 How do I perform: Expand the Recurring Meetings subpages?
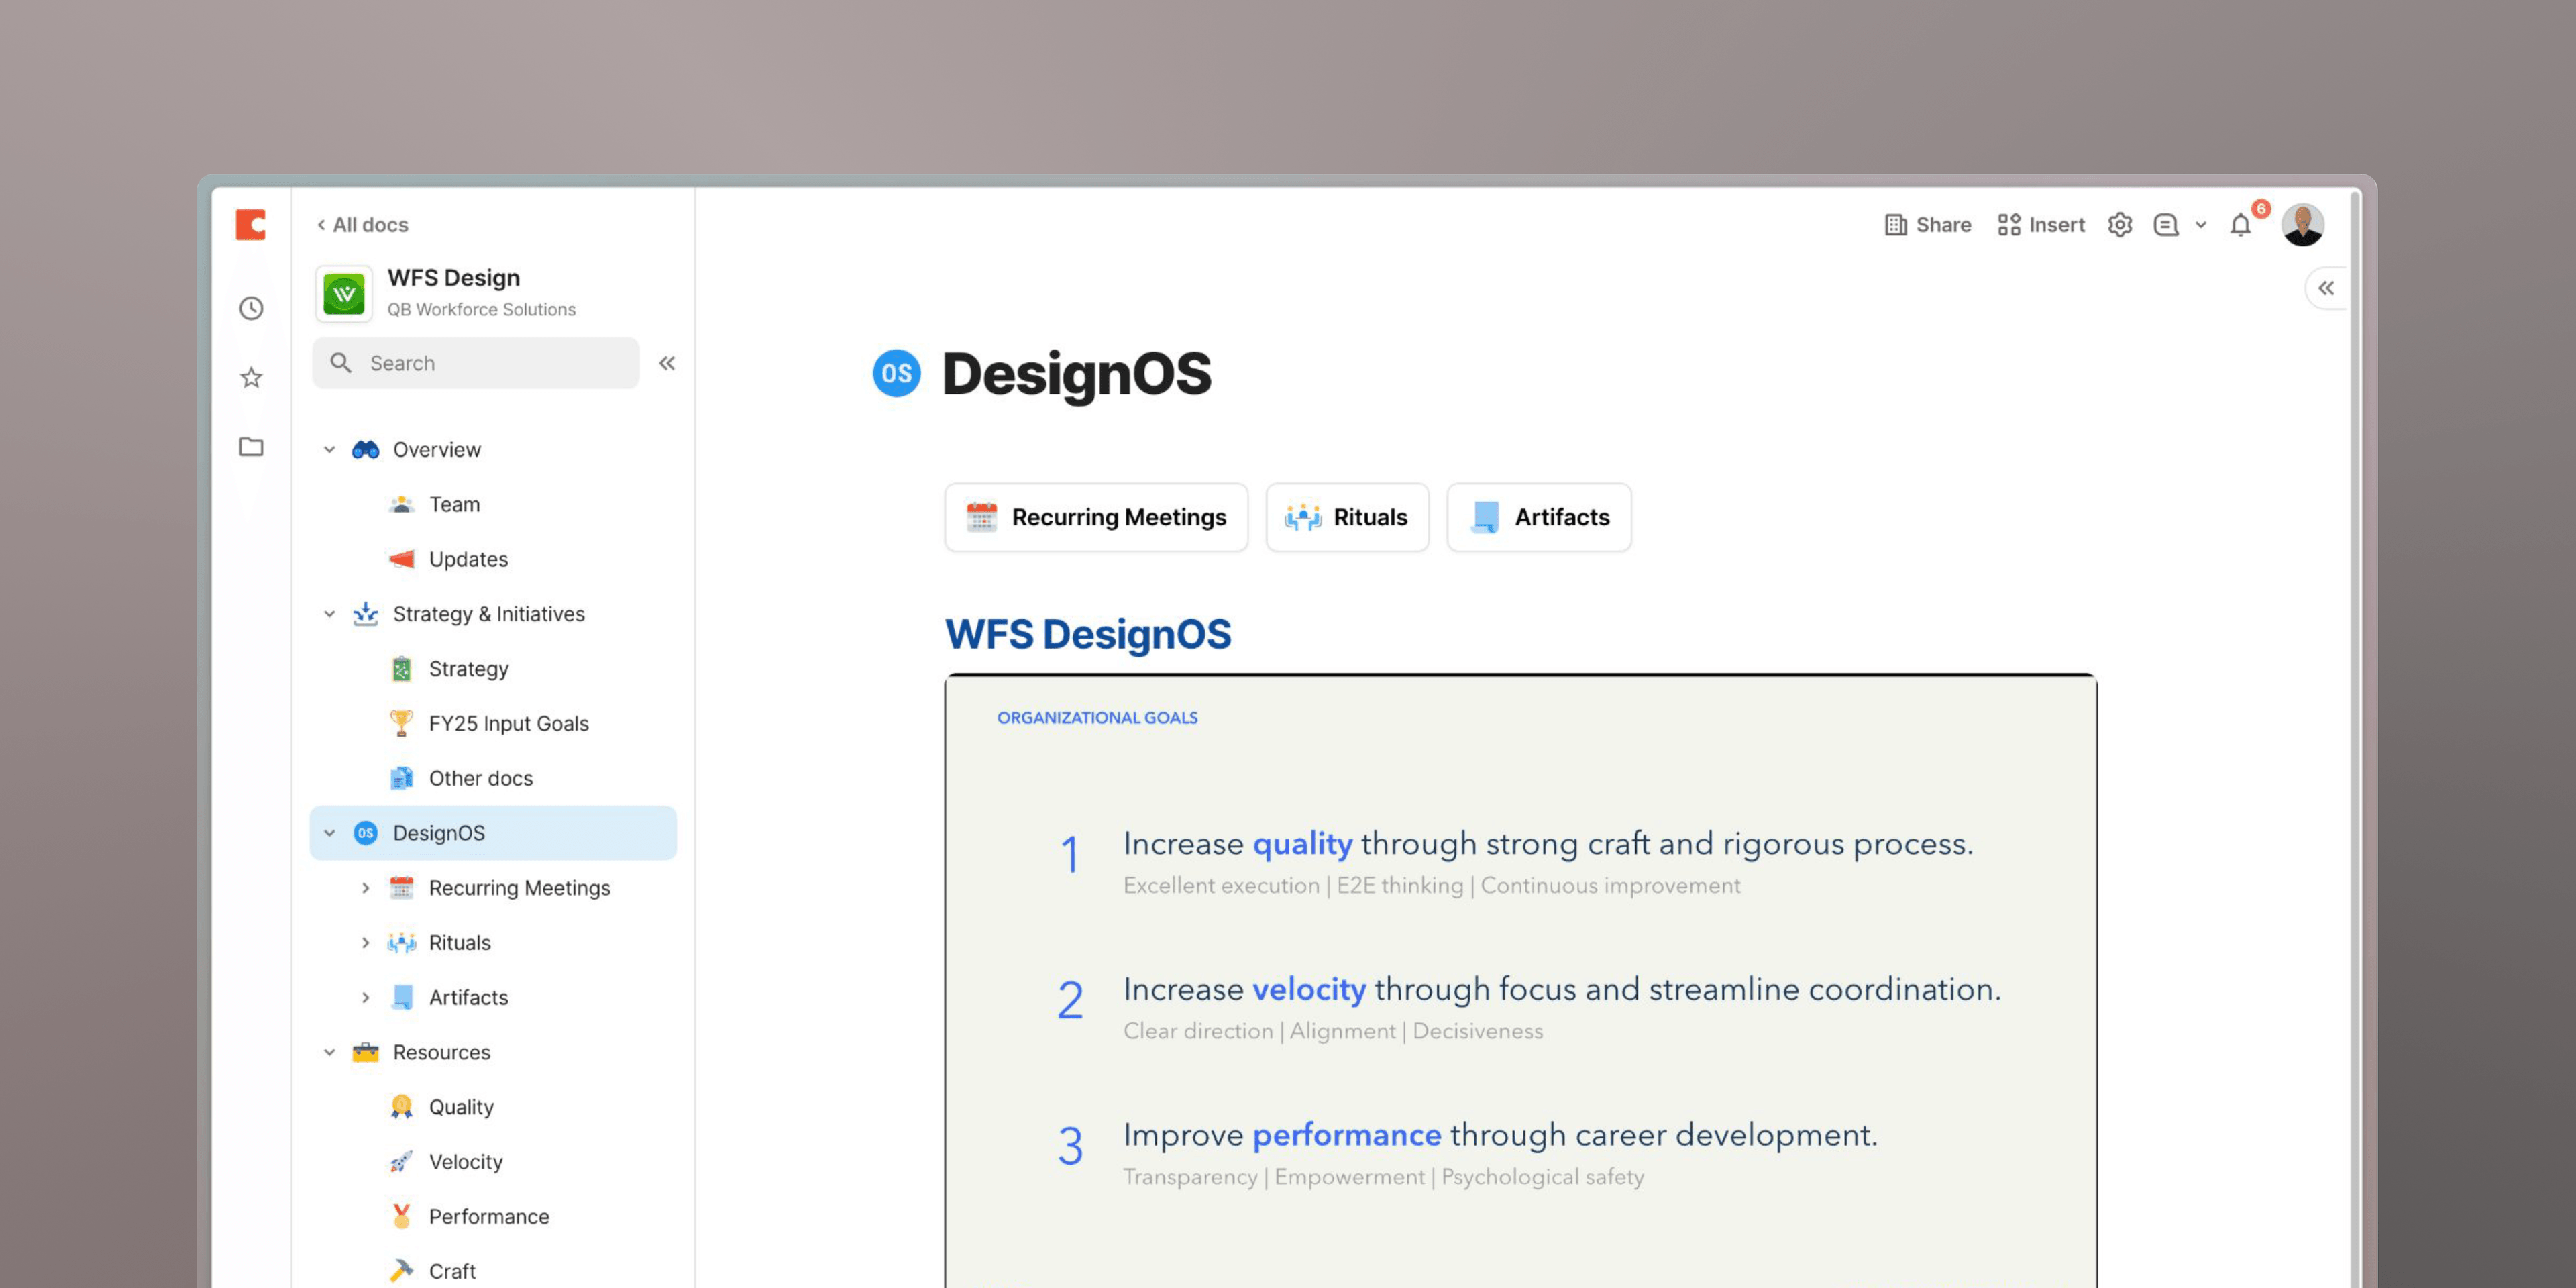(x=365, y=888)
